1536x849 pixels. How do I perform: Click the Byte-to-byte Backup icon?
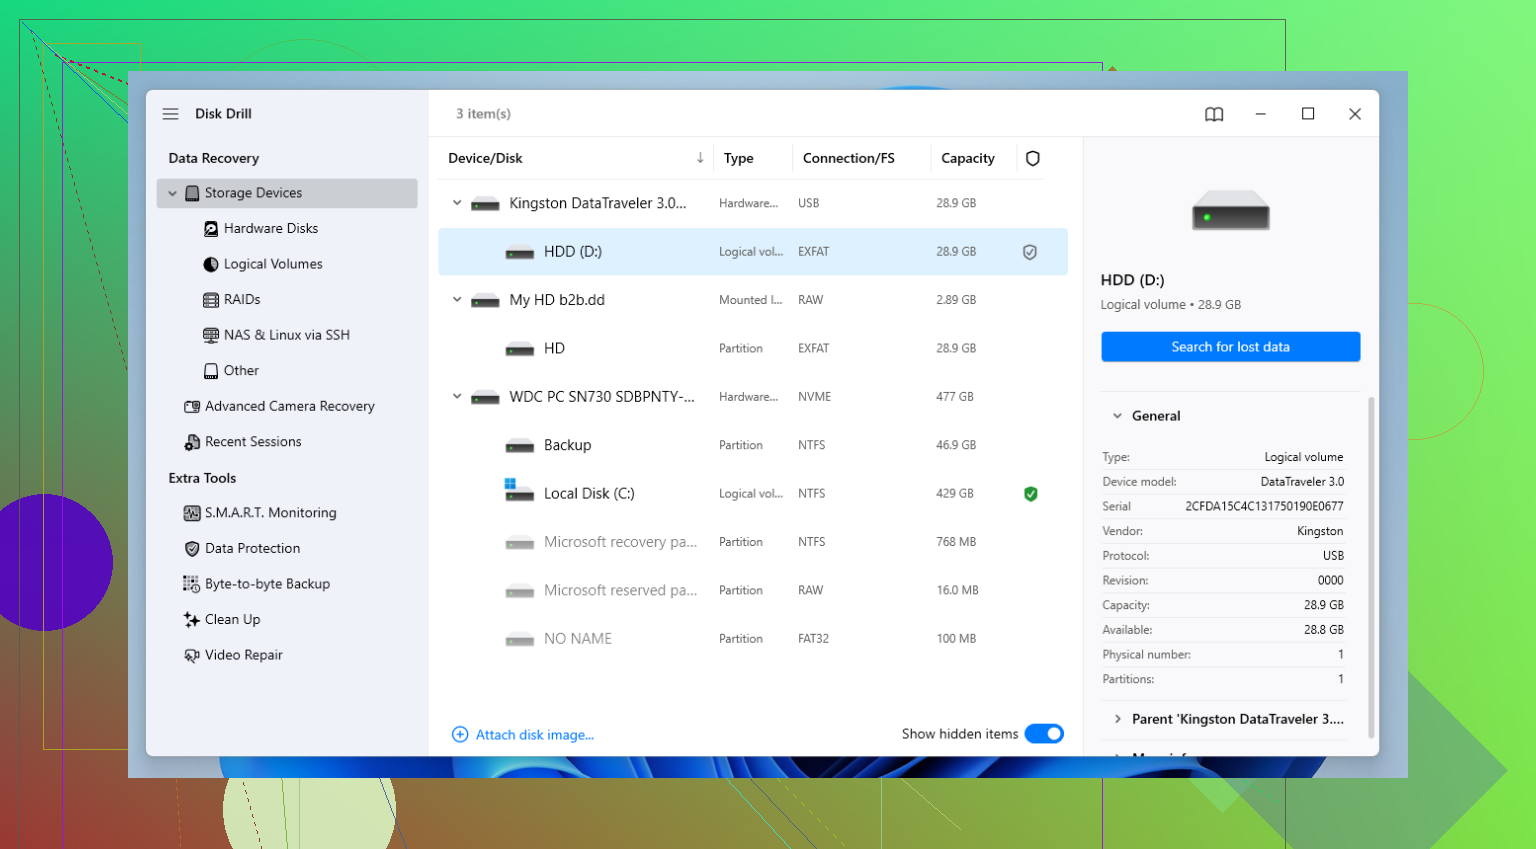192,584
